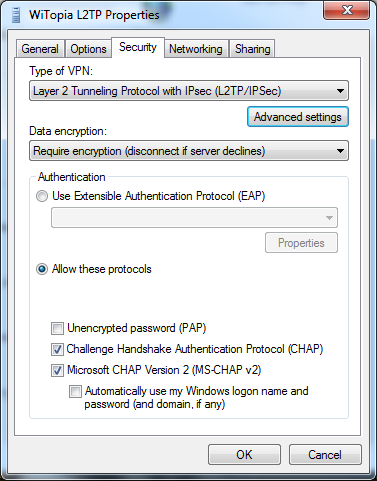The height and width of the screenshot is (481, 377).
Task: Click the Cancel button
Action: [x=325, y=454]
